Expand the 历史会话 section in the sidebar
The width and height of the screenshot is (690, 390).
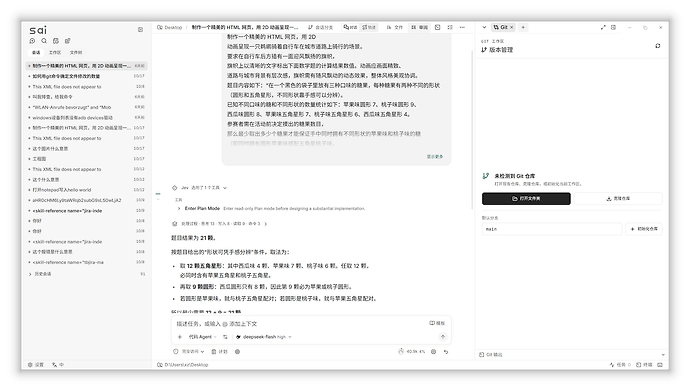(x=40, y=274)
